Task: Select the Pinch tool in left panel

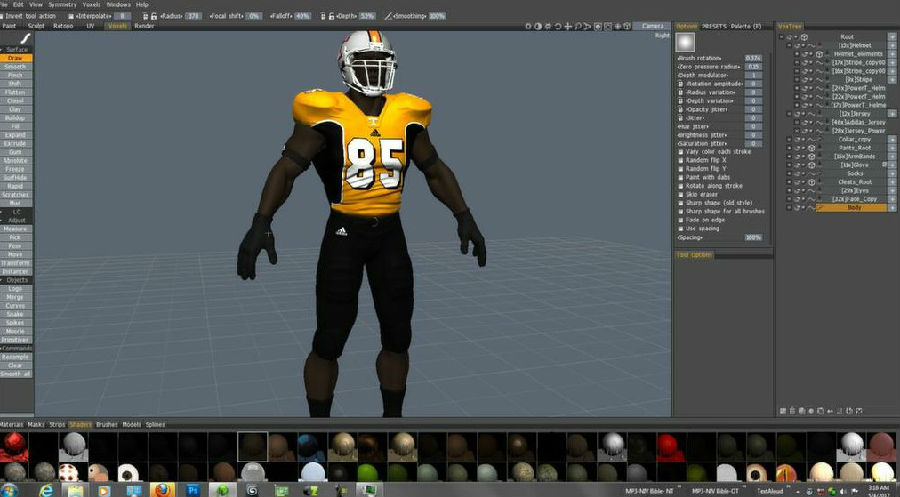Action: (x=16, y=75)
